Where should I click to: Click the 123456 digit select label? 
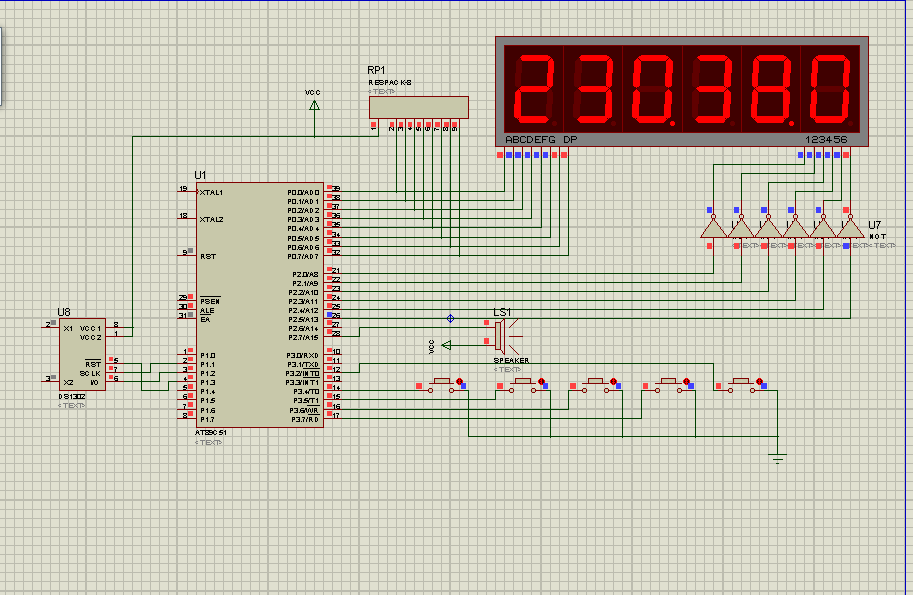pyautogui.click(x=826, y=140)
